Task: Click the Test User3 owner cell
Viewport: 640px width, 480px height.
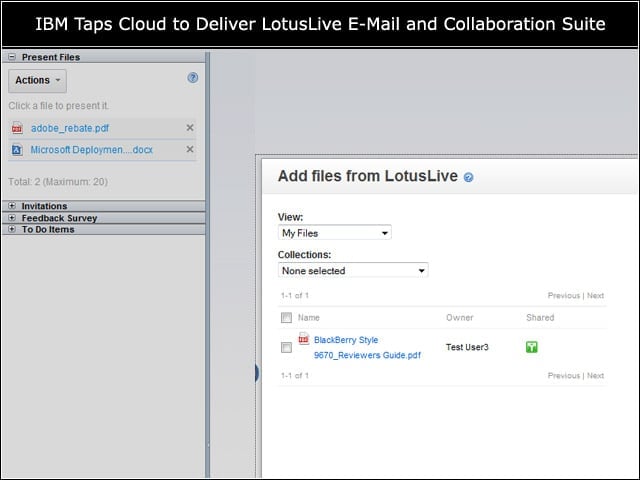Action: (x=467, y=347)
